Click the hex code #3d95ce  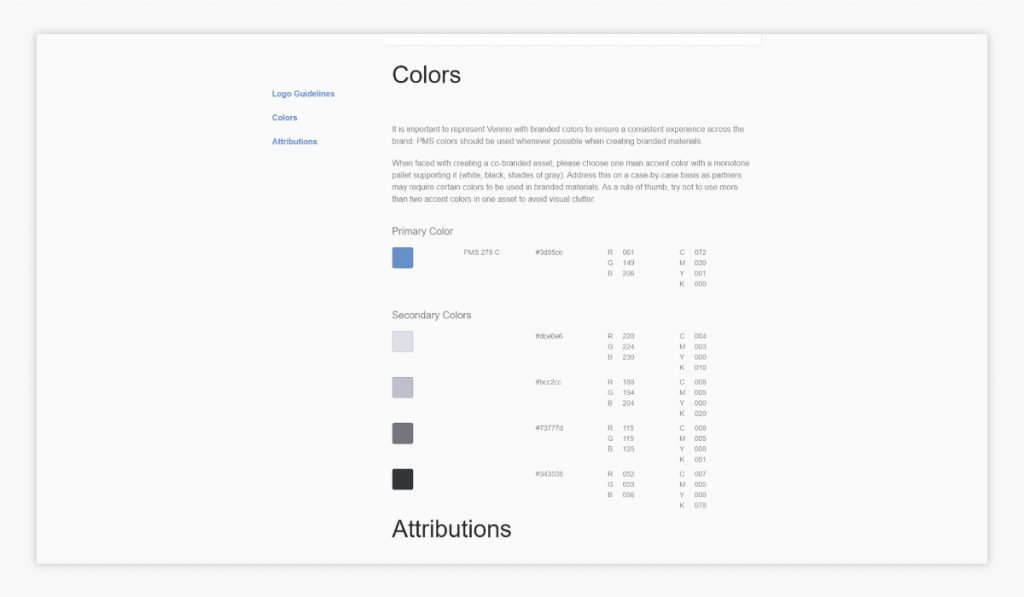coord(550,252)
